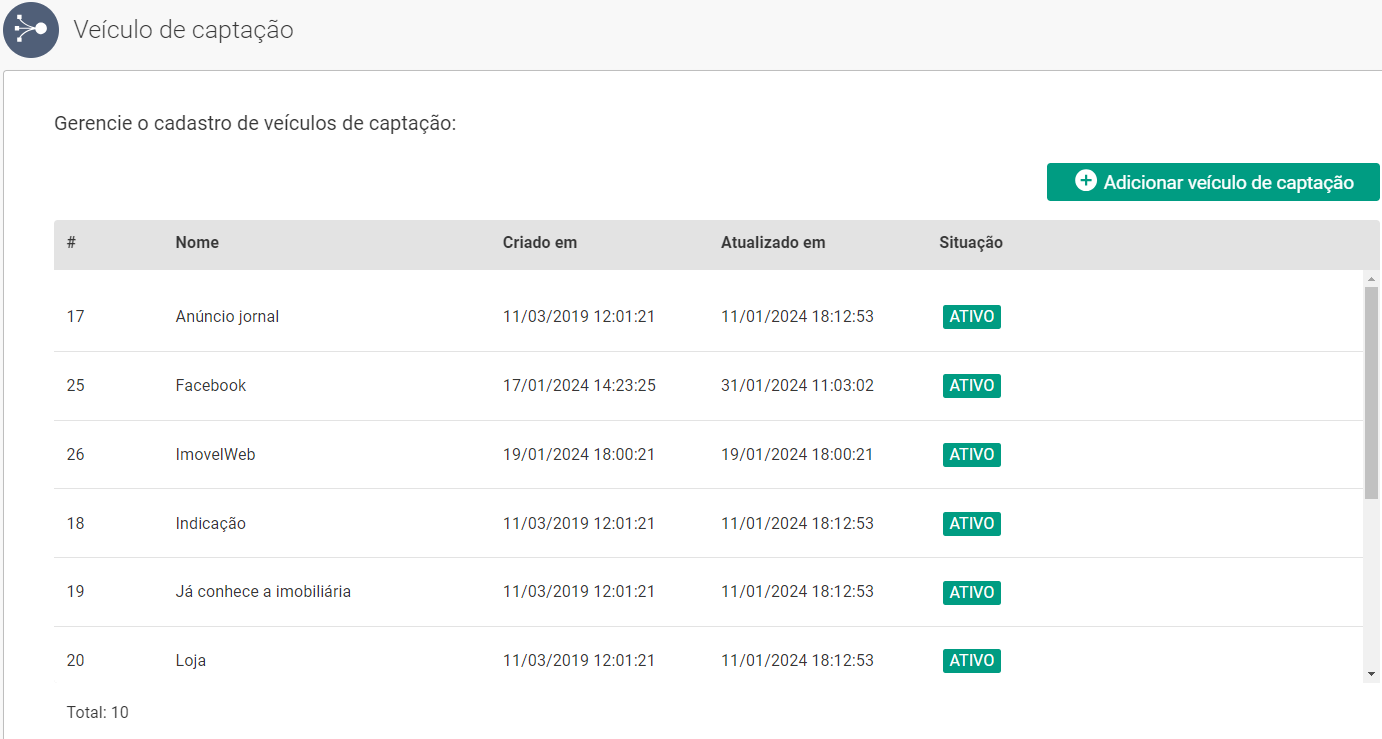Click the ATIVO badge in ImovelWeb row
The width and height of the screenshot is (1382, 739).
pos(971,455)
